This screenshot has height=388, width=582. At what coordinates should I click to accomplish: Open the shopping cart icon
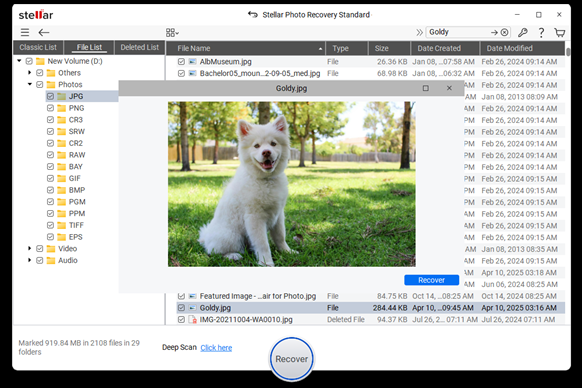(x=559, y=33)
